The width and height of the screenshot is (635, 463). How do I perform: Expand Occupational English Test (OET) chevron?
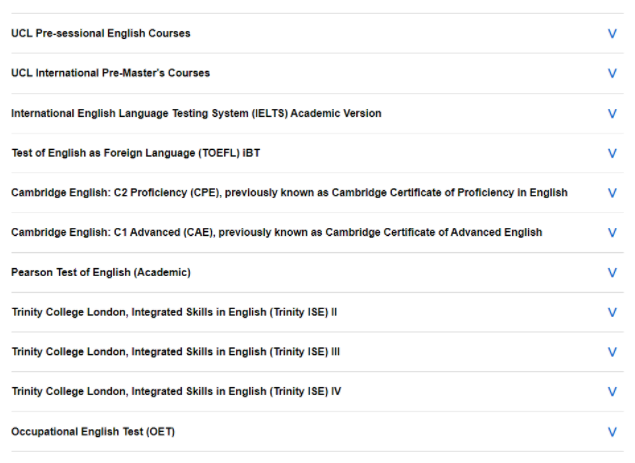(612, 432)
